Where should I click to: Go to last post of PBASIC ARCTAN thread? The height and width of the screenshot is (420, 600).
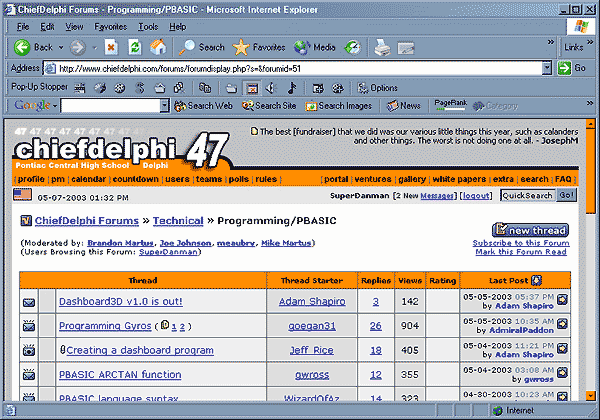coord(562,373)
